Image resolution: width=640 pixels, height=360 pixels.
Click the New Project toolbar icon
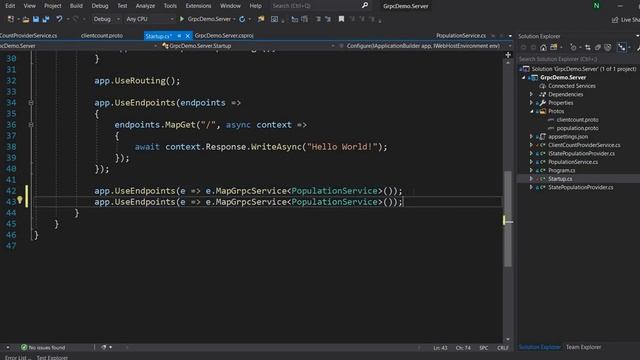point(11,19)
